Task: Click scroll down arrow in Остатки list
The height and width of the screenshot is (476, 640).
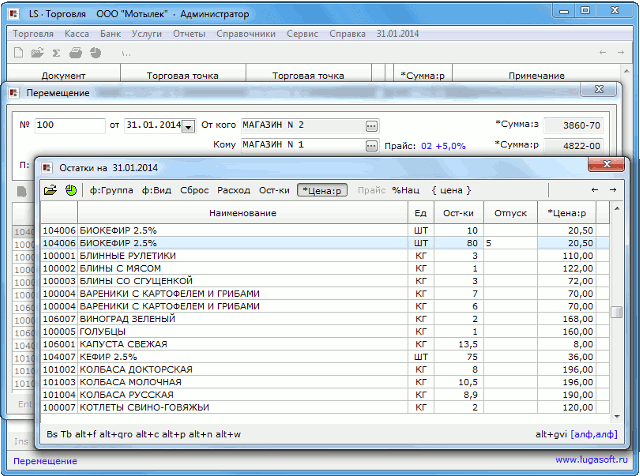Action: pos(617,417)
